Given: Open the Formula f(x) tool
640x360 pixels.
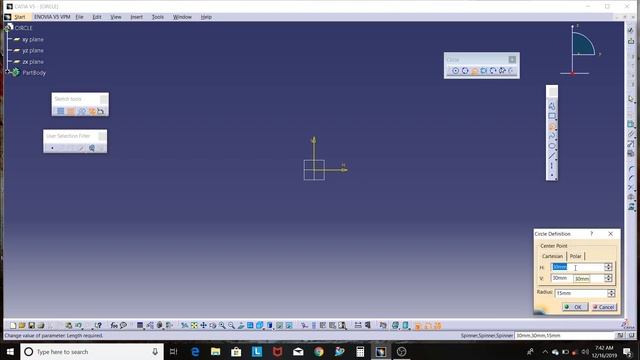Looking at the screenshot, I should (114, 325).
